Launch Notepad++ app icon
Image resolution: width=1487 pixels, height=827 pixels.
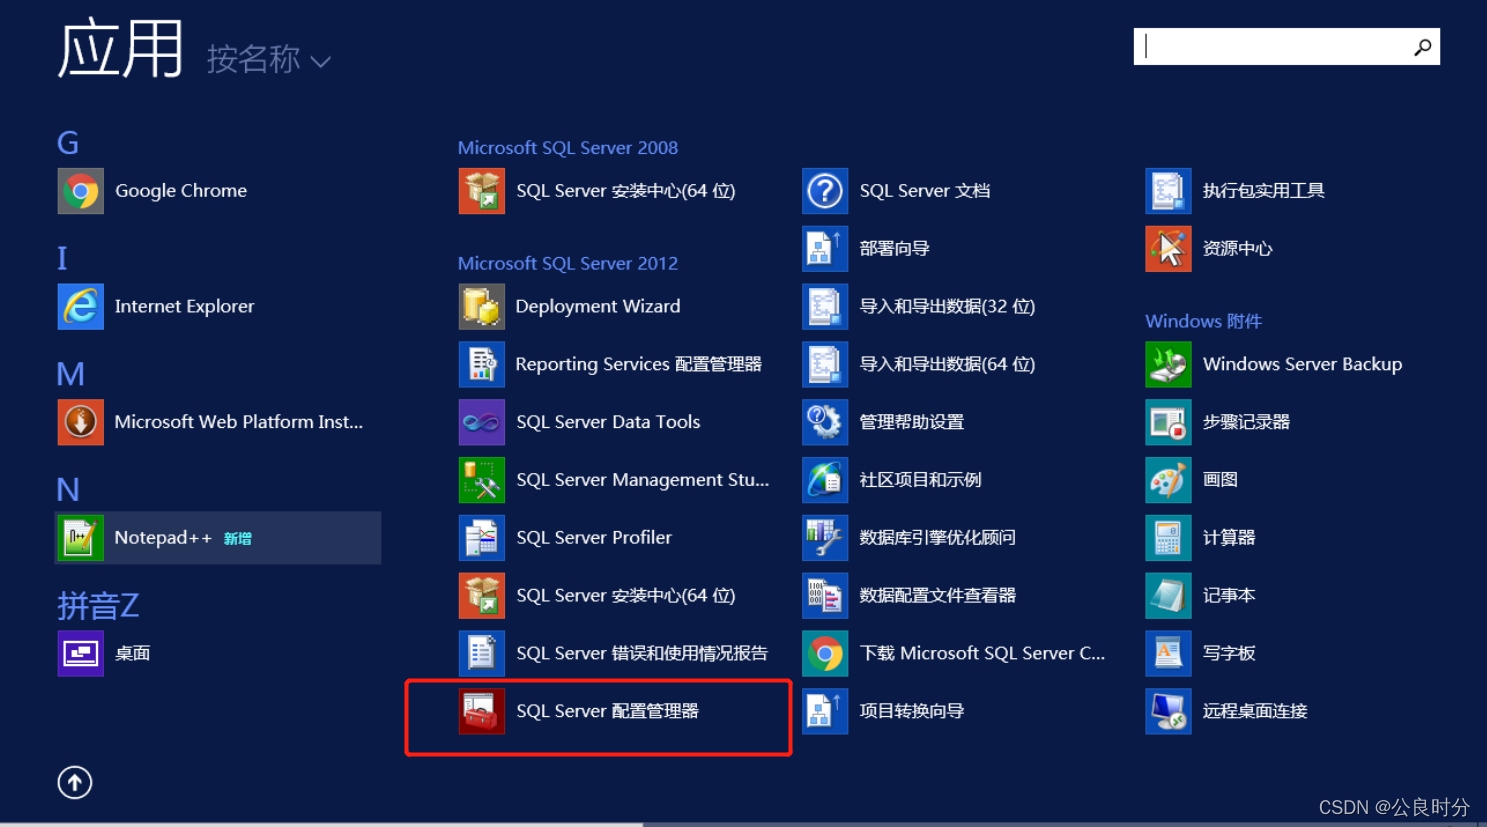(x=81, y=538)
